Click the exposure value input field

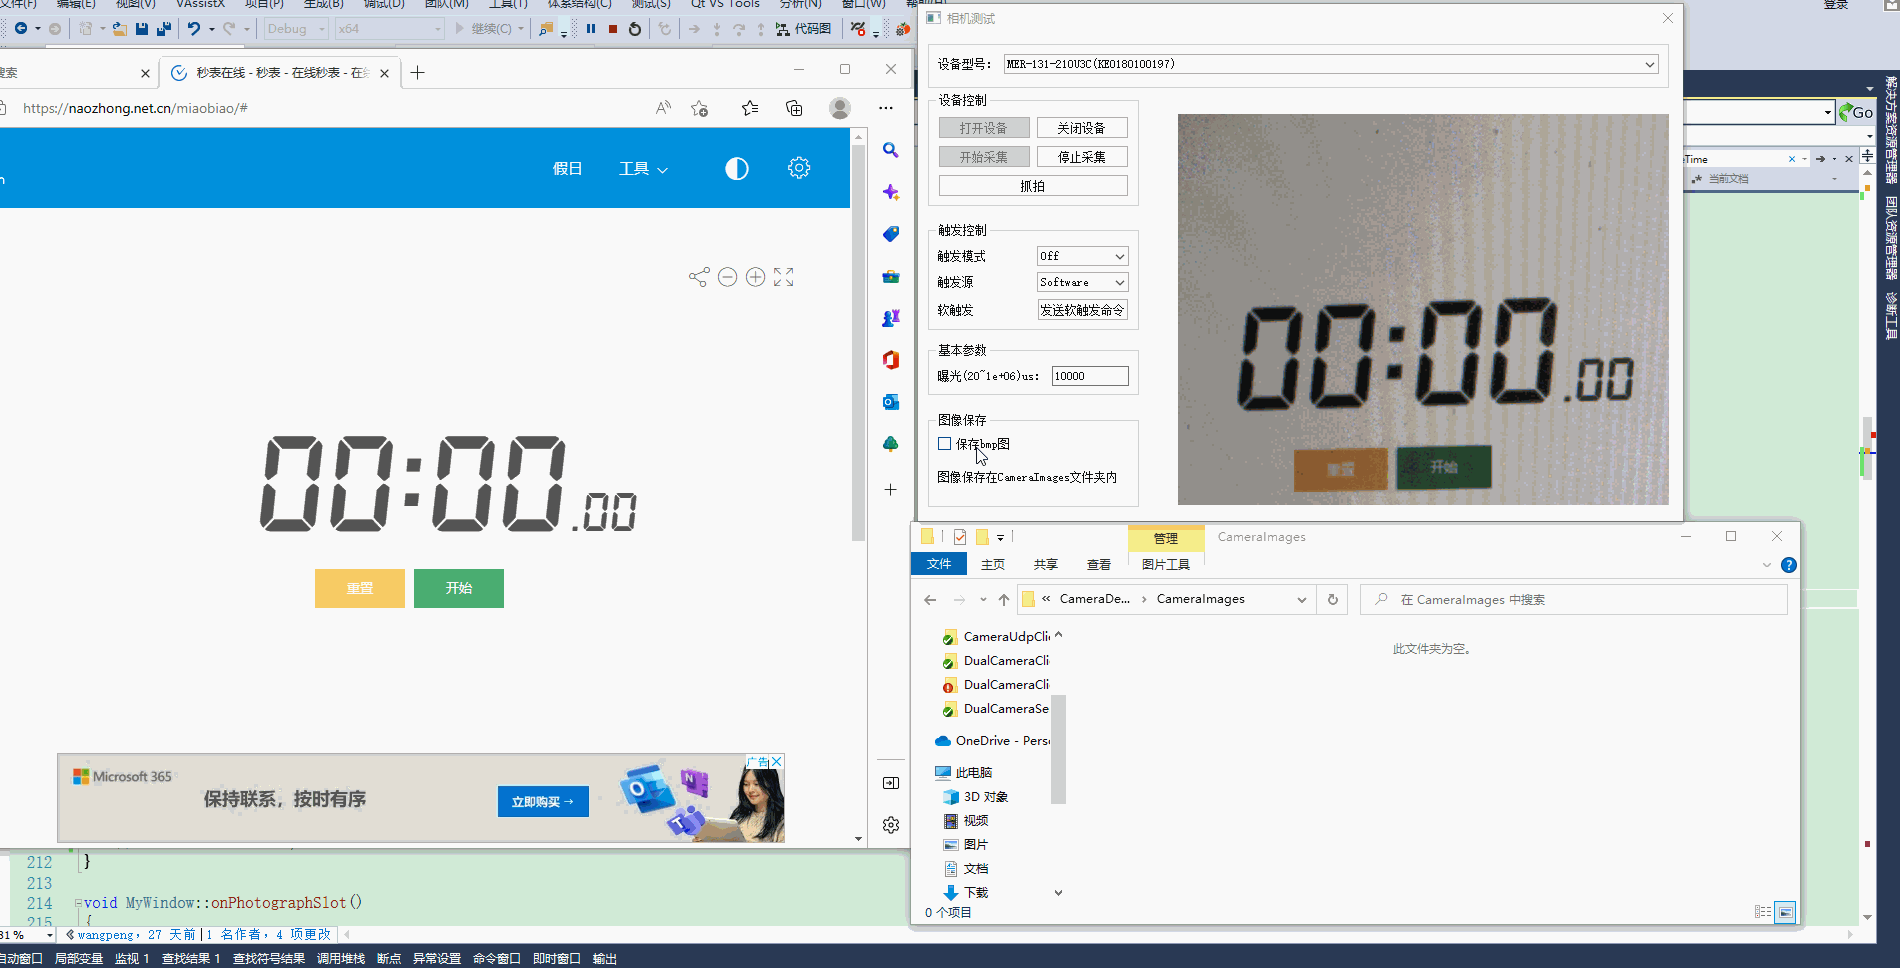coord(1090,376)
